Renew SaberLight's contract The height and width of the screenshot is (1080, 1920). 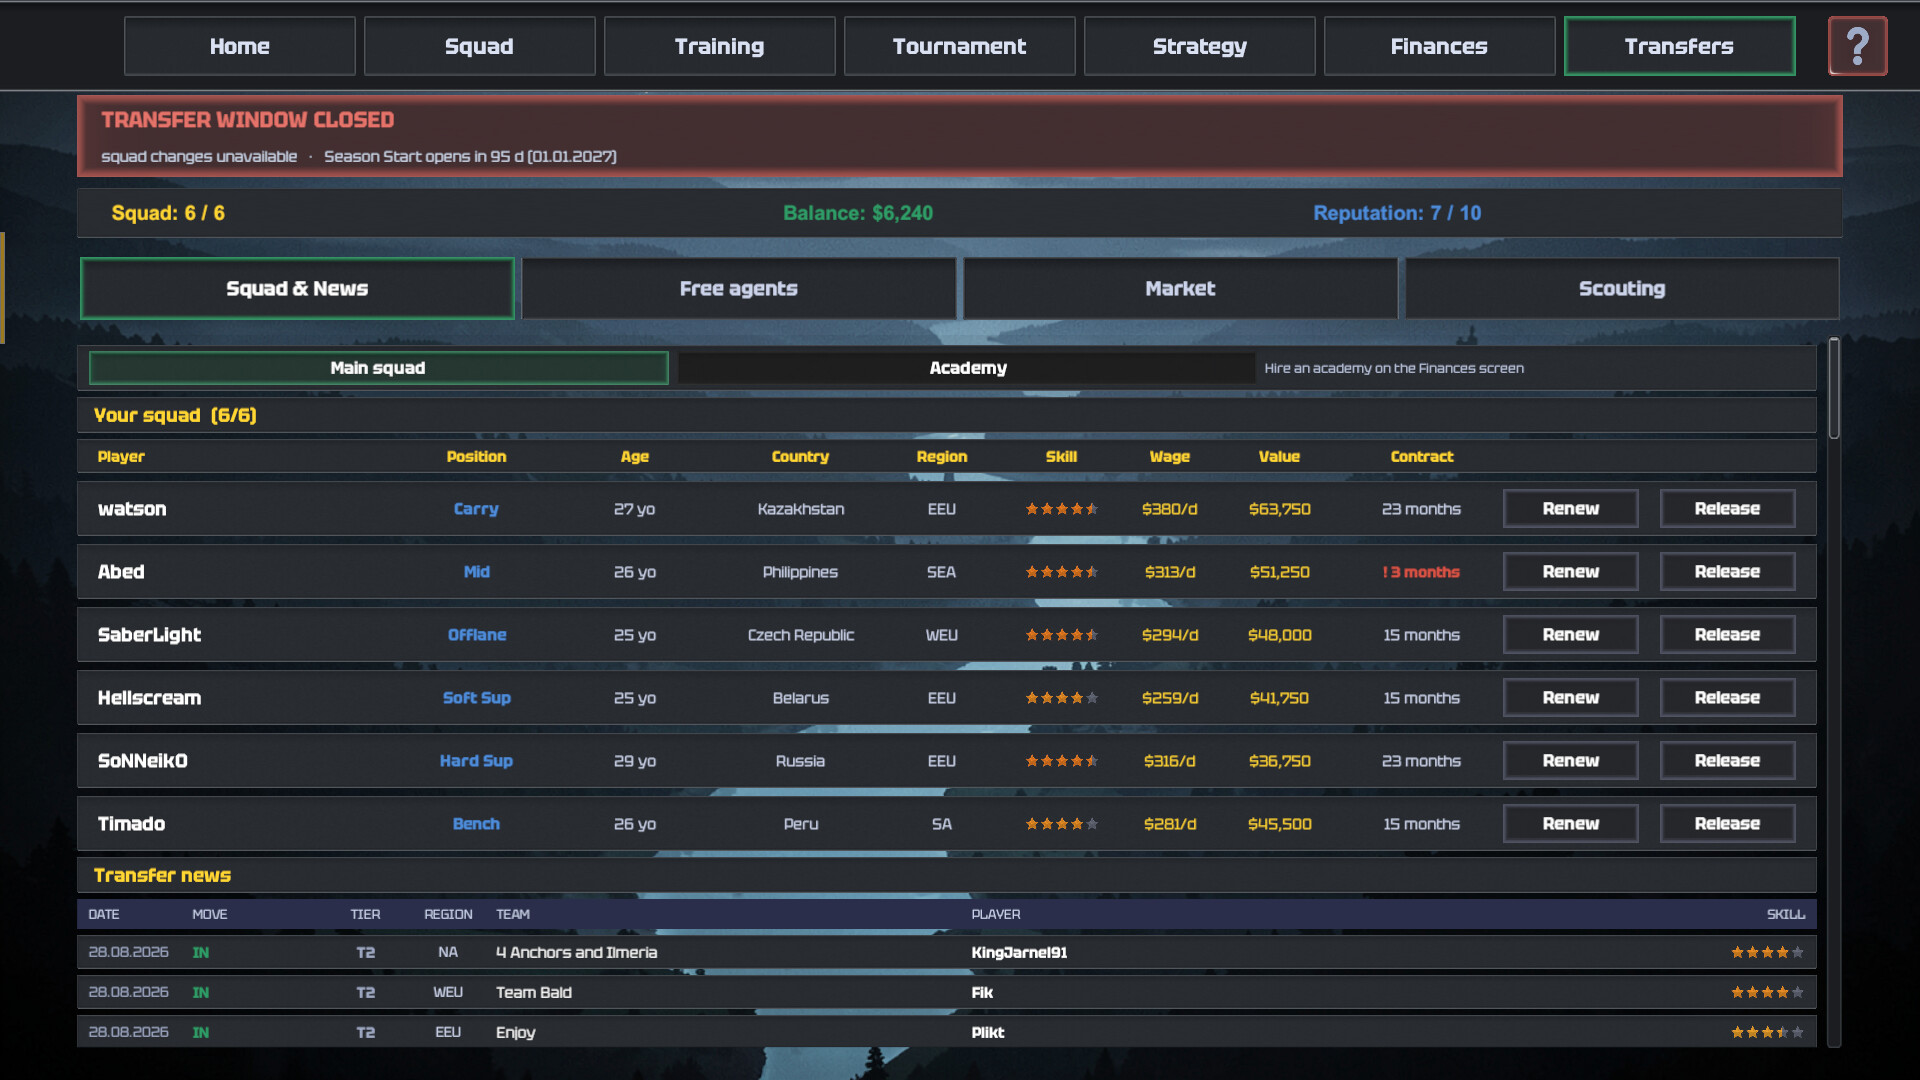pos(1571,635)
